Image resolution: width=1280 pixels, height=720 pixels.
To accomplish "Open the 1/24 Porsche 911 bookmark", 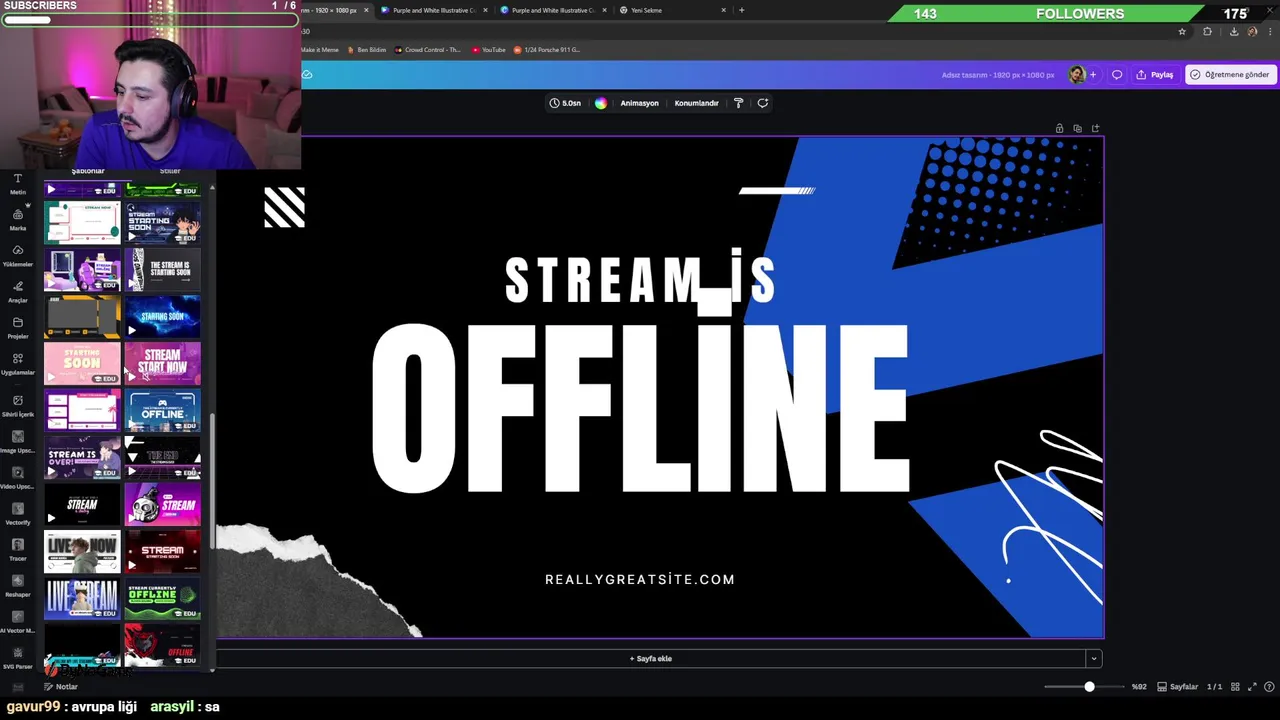I will pyautogui.click(x=547, y=50).
